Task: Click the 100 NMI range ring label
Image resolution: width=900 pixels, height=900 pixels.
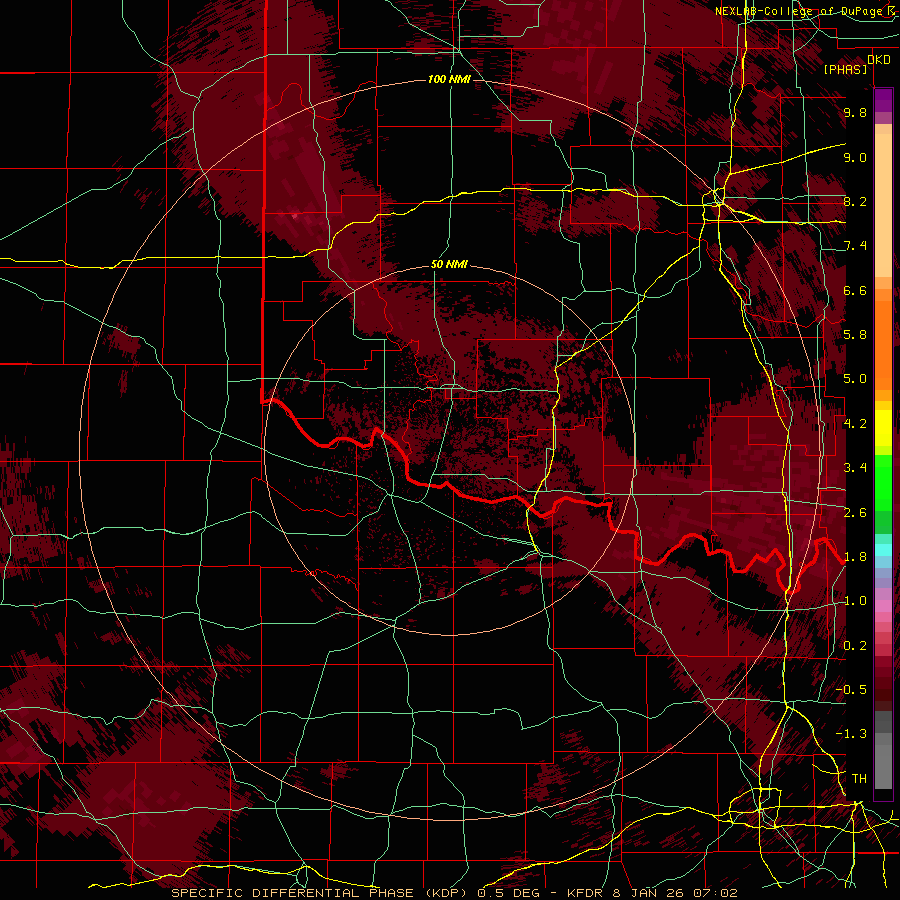Action: click(x=449, y=79)
